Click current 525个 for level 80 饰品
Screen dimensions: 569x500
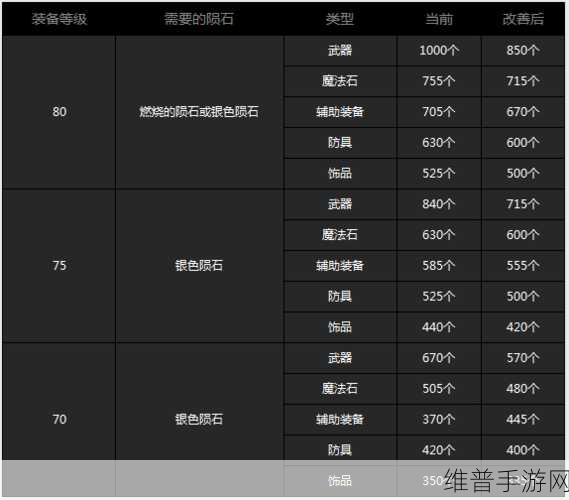[439, 173]
